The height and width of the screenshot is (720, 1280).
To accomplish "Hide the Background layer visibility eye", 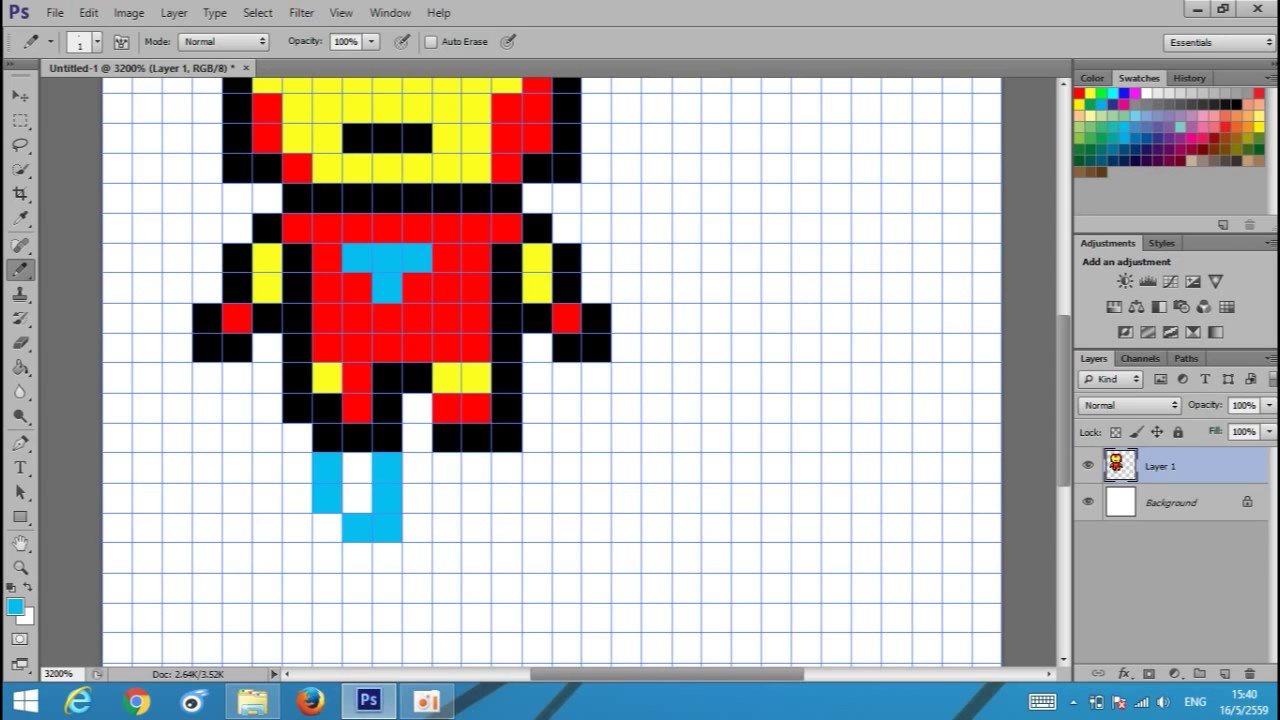I will click(1088, 502).
